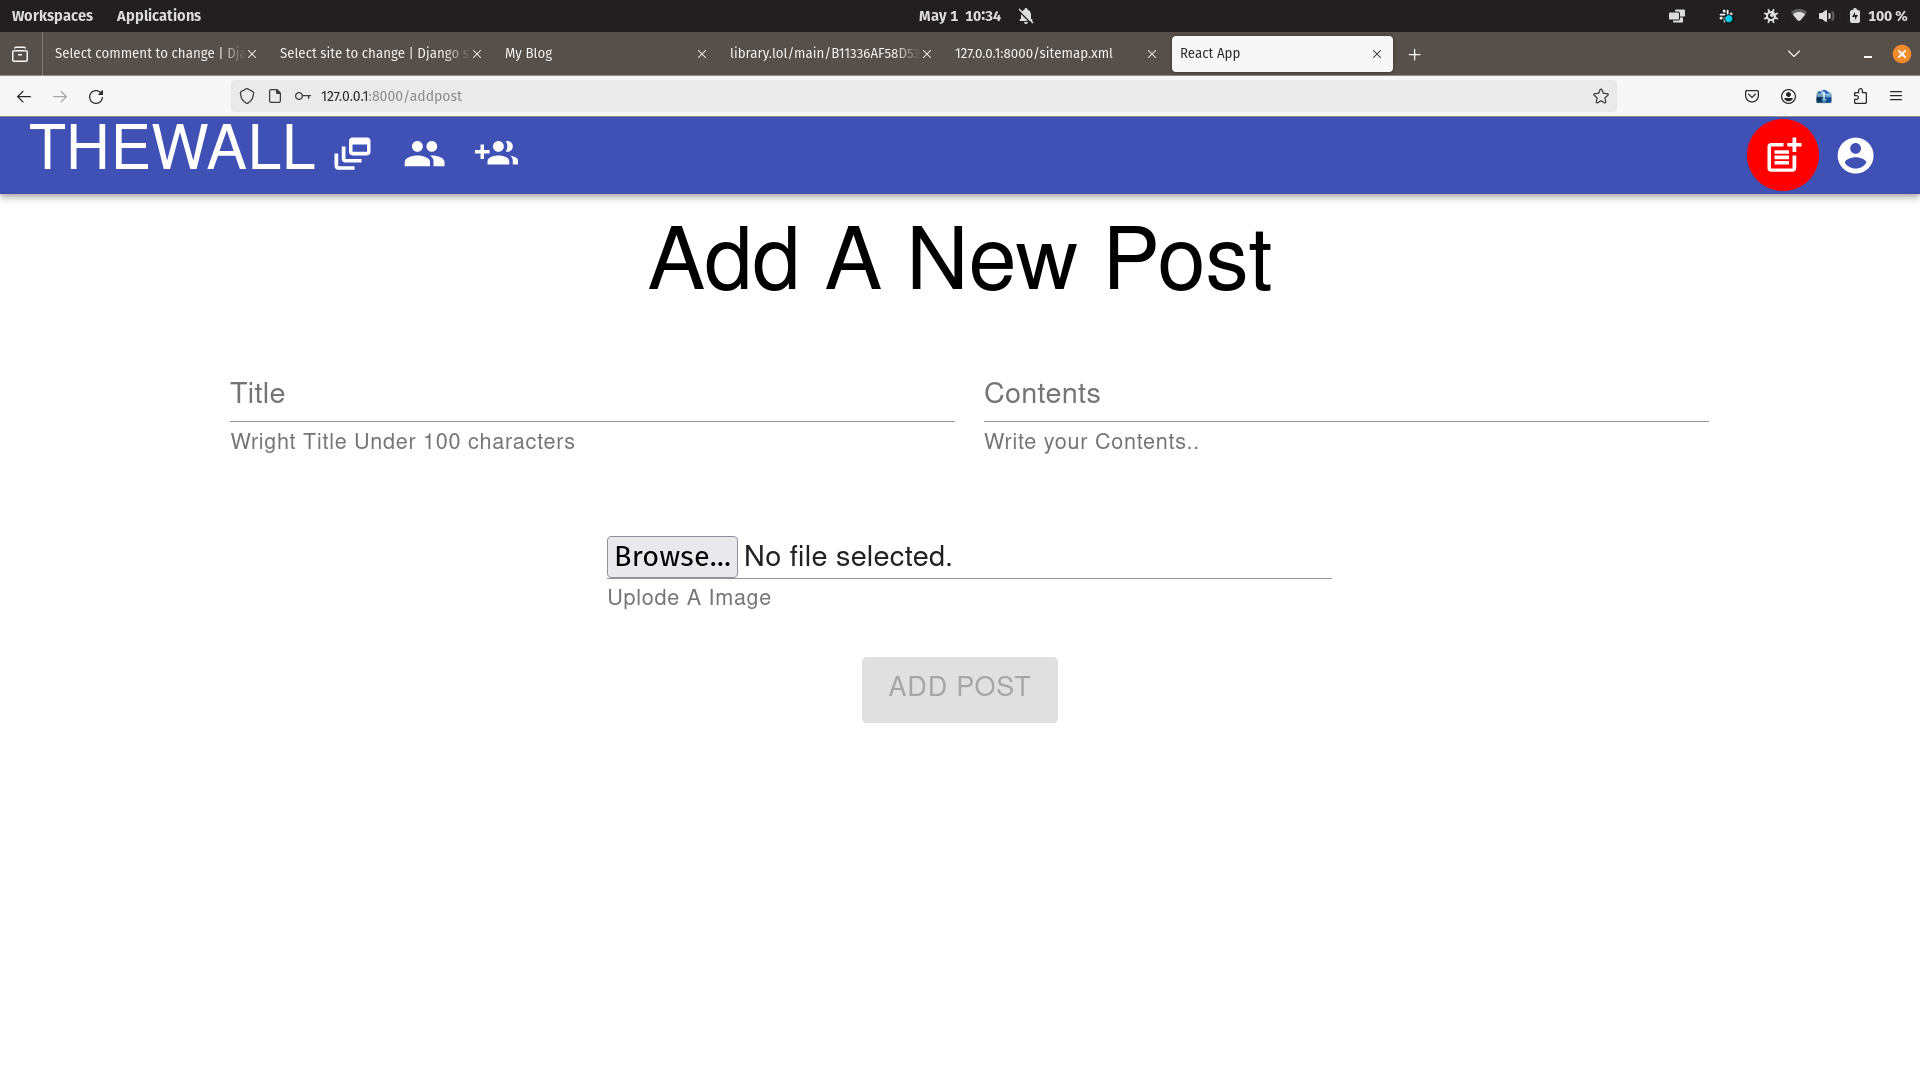Click the display windows tray icon
The height and width of the screenshot is (1080, 1920).
(1677, 16)
